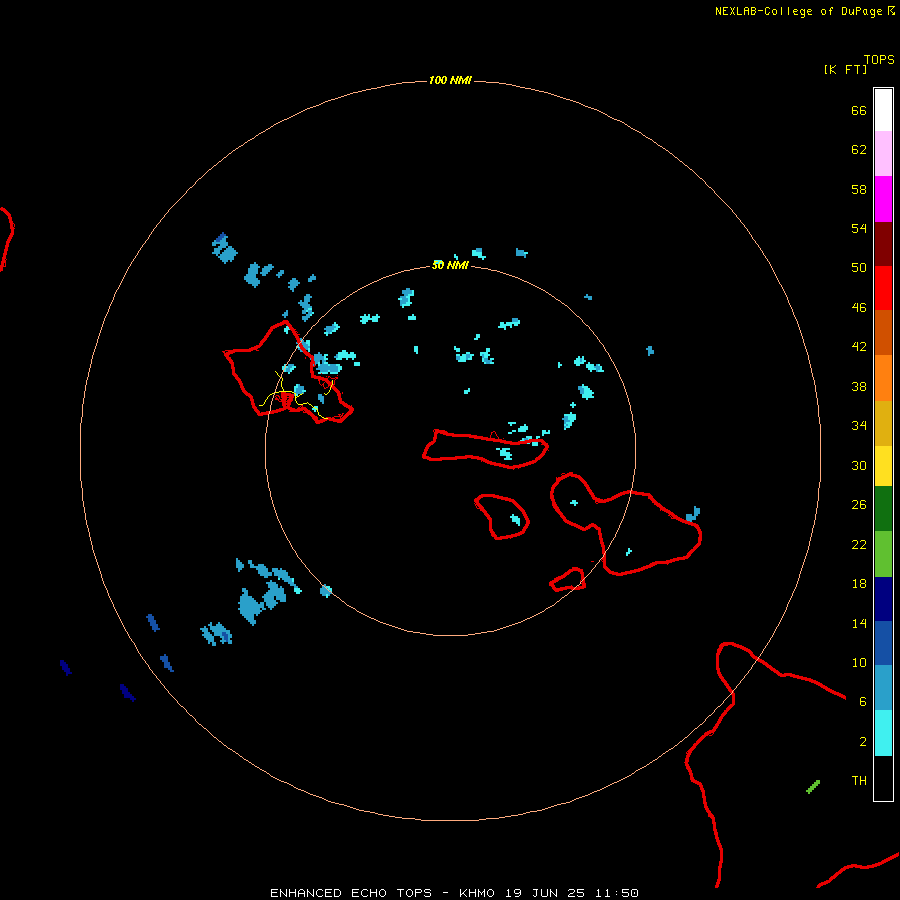
Task: Click the gold legend swatch
Action: click(x=883, y=423)
